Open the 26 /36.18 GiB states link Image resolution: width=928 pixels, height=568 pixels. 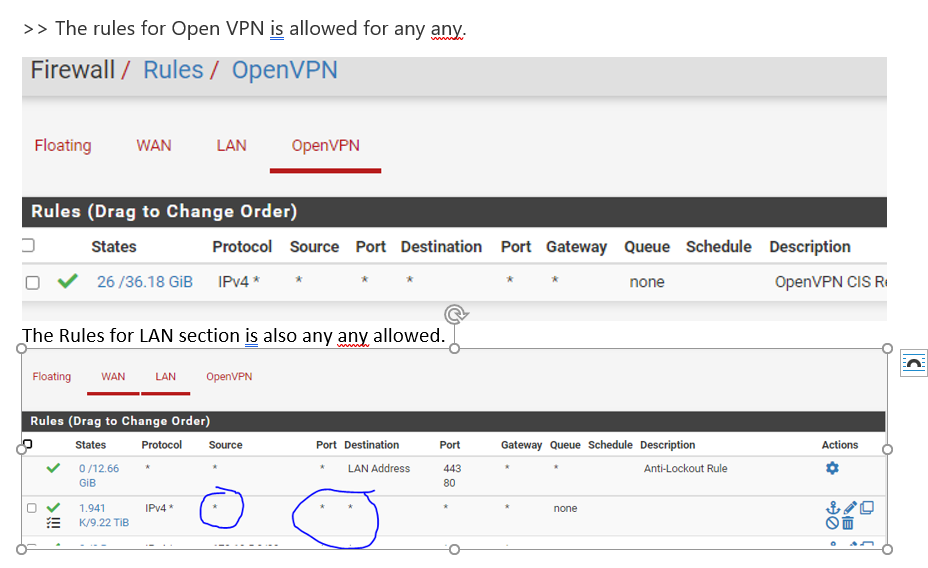pyautogui.click(x=145, y=282)
